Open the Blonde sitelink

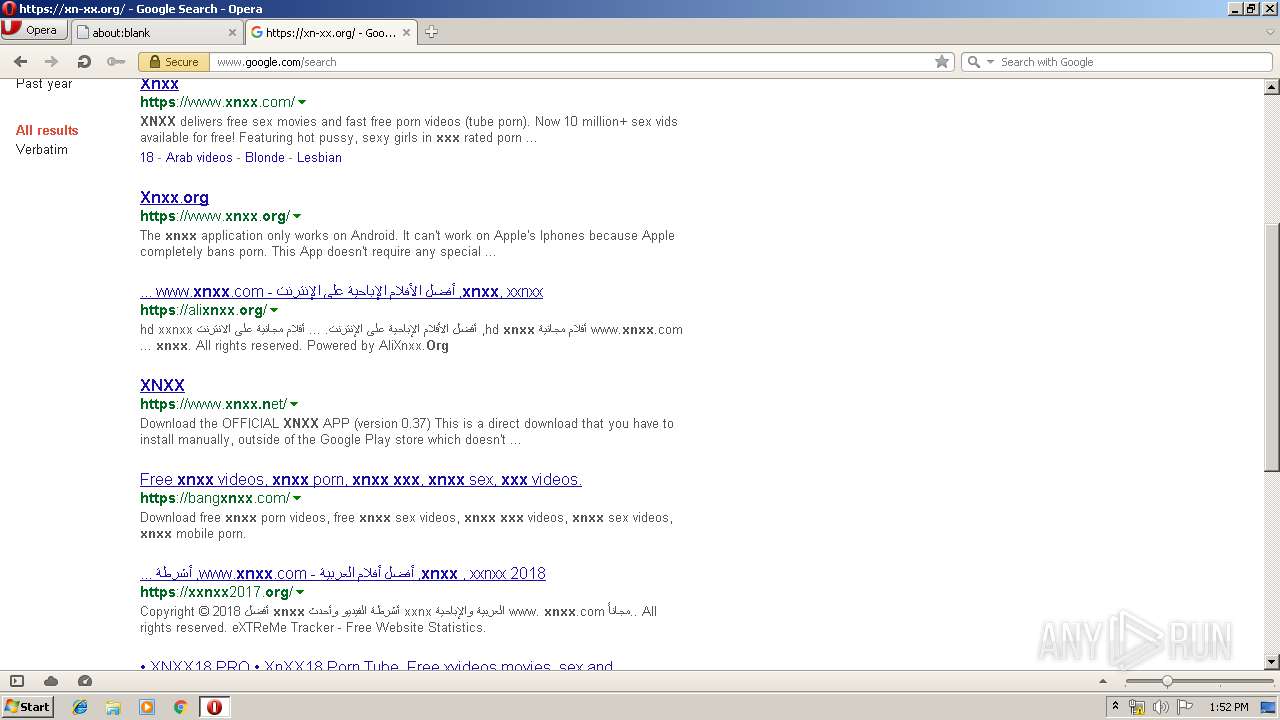click(x=264, y=157)
